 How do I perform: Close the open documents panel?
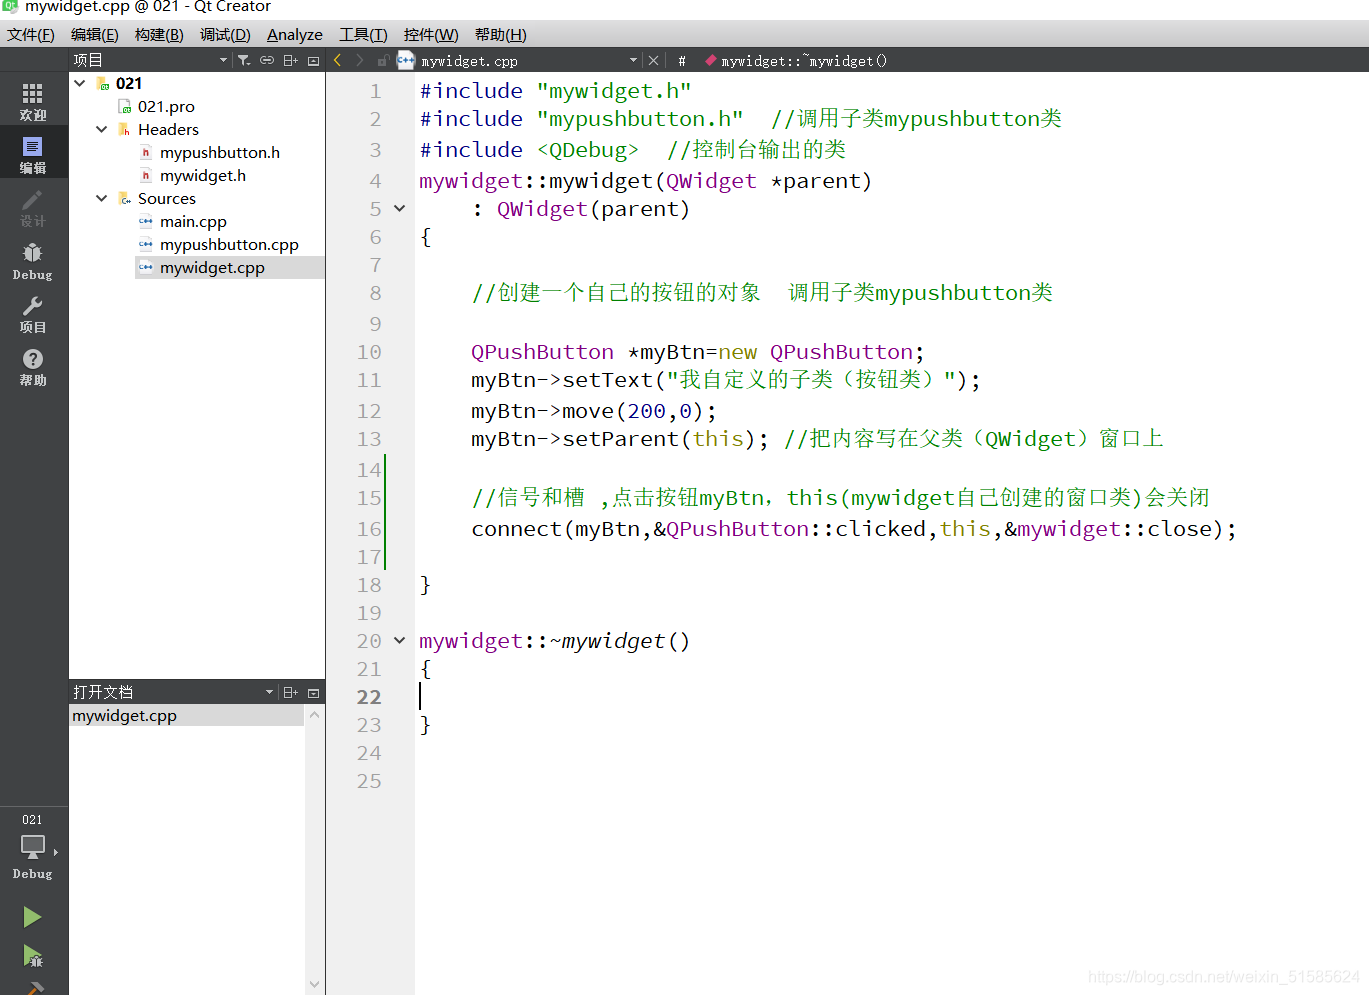tap(314, 692)
